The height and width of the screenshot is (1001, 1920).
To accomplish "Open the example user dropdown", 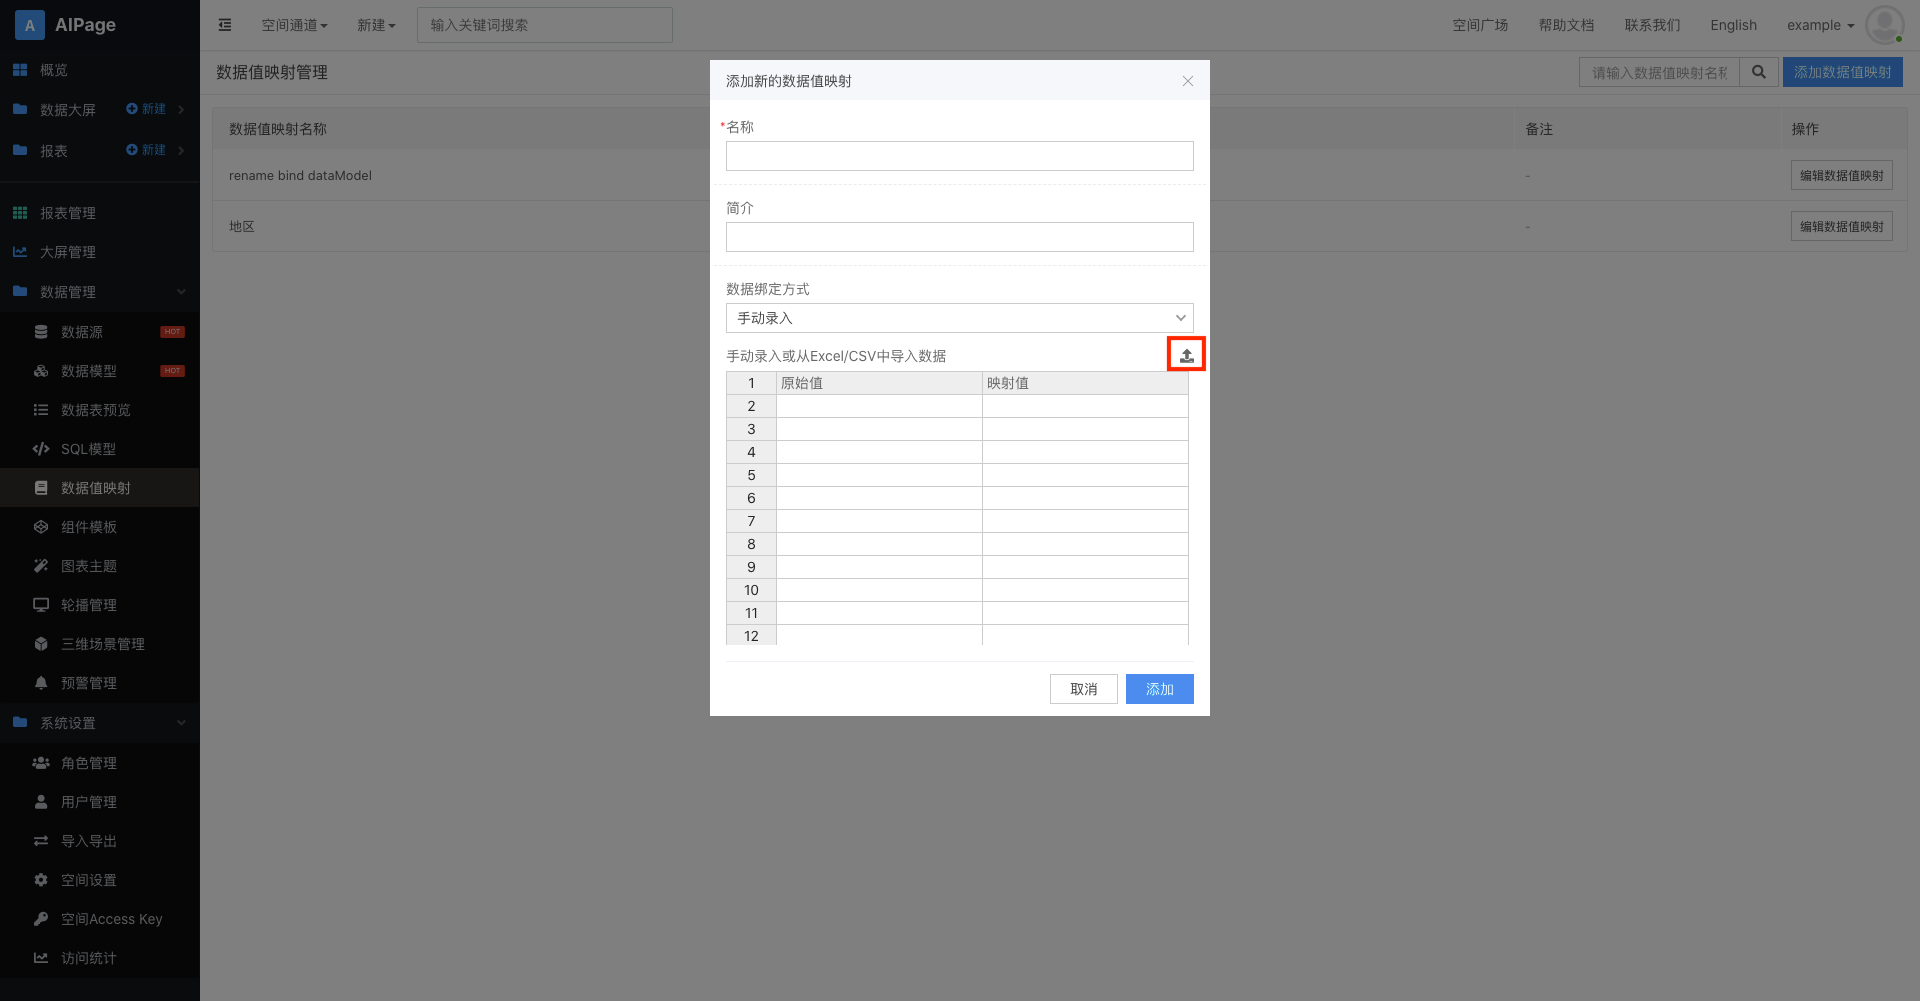I will click(x=1821, y=25).
